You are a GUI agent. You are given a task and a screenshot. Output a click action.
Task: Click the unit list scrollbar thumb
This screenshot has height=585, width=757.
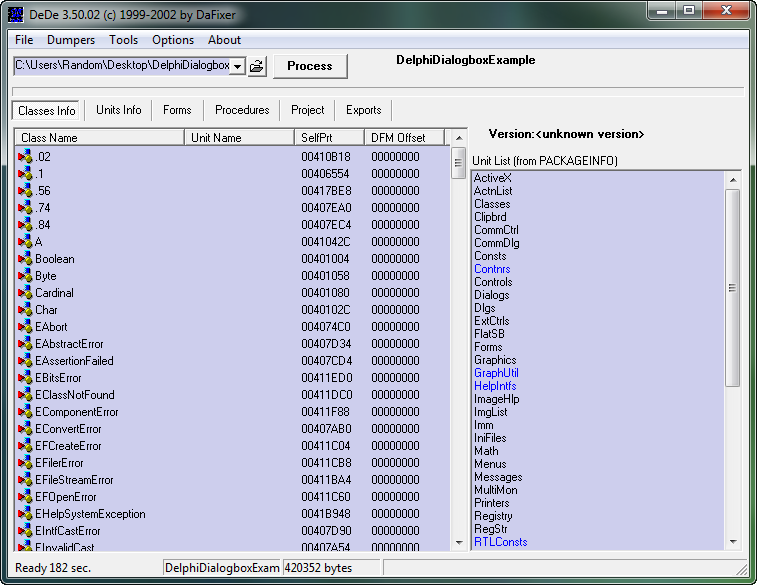(x=733, y=288)
